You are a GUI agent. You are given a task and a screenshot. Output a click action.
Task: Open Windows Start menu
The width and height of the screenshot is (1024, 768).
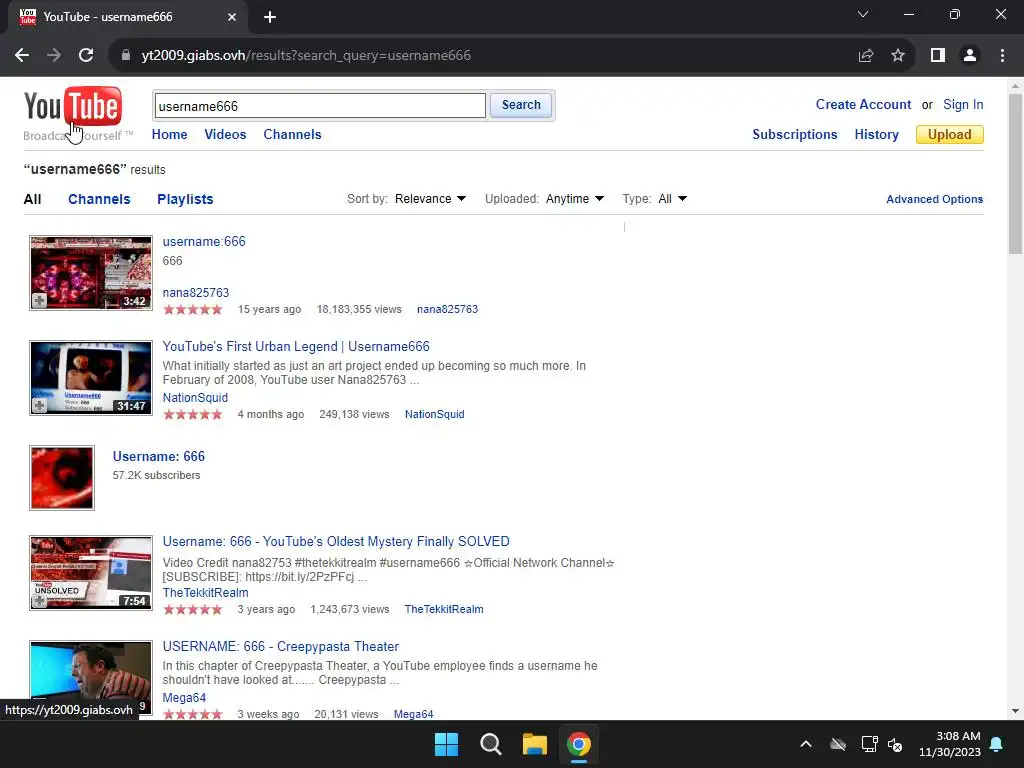pos(447,744)
